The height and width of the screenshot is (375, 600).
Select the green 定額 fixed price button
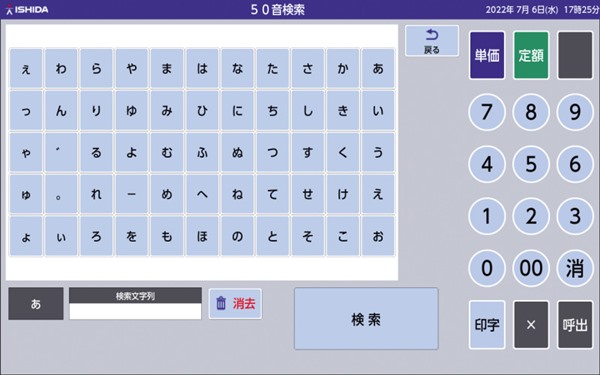tap(531, 55)
